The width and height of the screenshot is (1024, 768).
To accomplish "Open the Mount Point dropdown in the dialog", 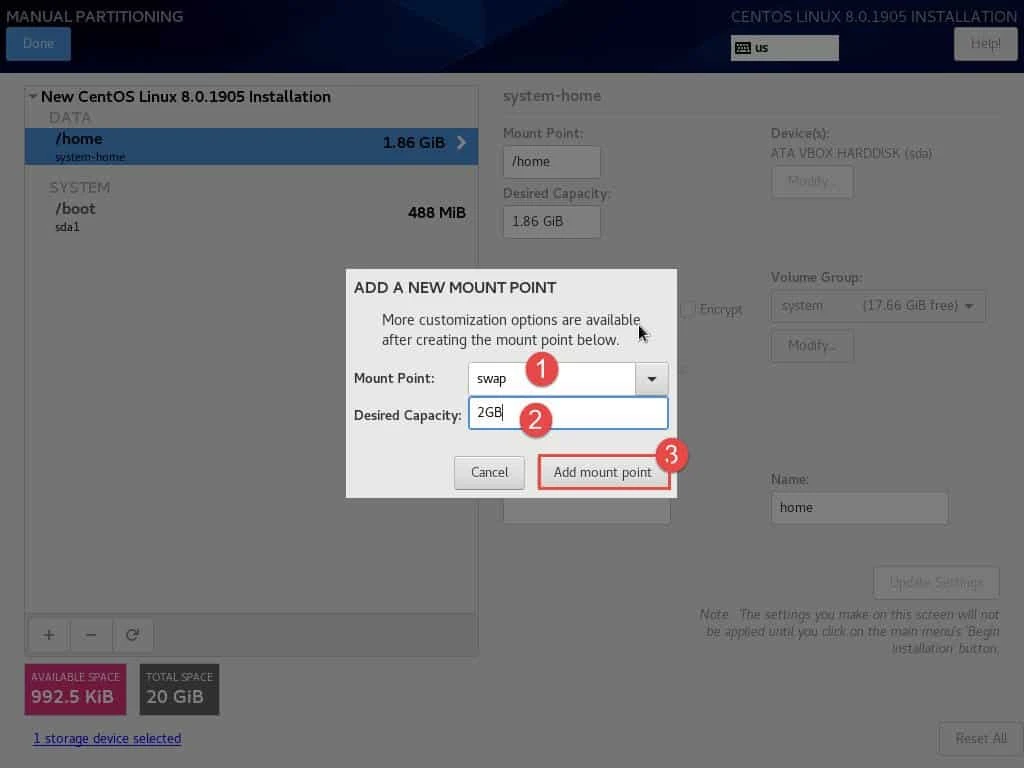I will tap(651, 378).
